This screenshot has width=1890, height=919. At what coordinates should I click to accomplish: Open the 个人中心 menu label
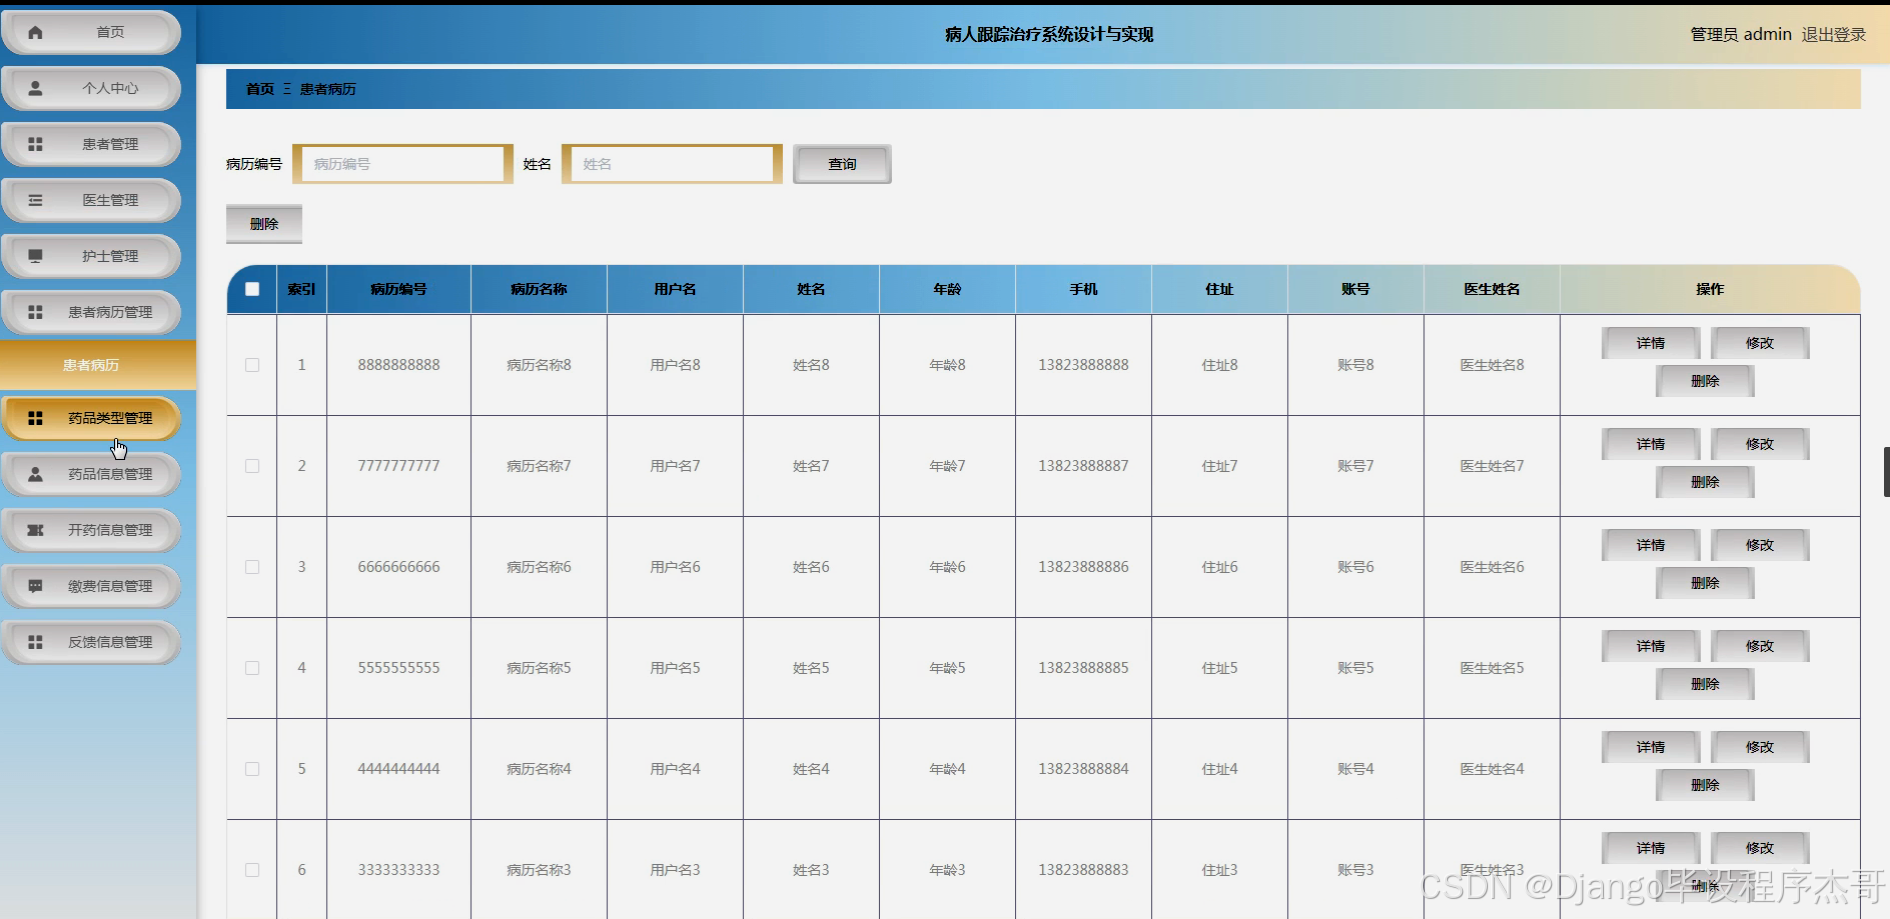click(110, 88)
